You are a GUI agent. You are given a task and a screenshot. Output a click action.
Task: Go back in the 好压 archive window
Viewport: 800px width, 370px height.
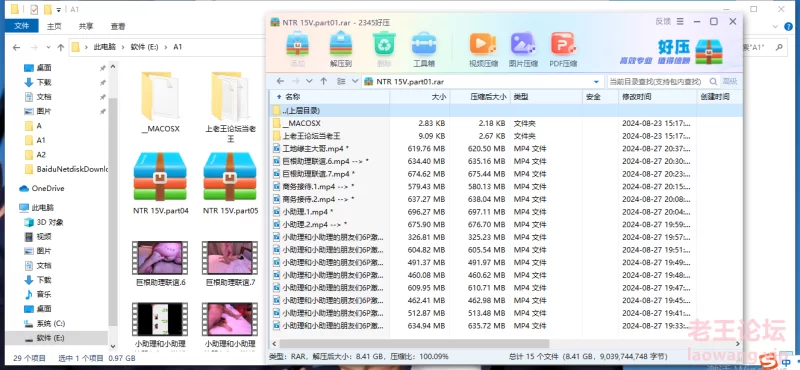click(280, 81)
